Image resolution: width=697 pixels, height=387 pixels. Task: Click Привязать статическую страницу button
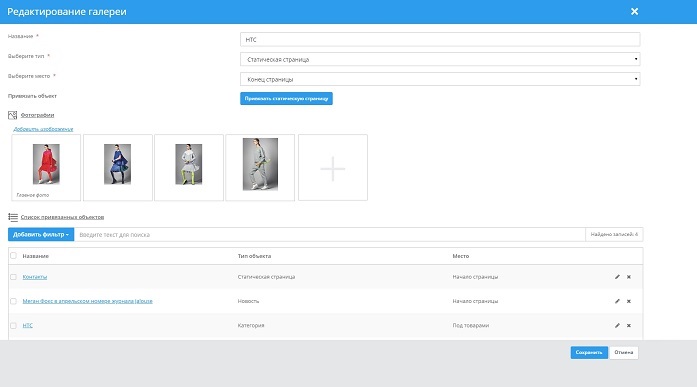pos(286,99)
